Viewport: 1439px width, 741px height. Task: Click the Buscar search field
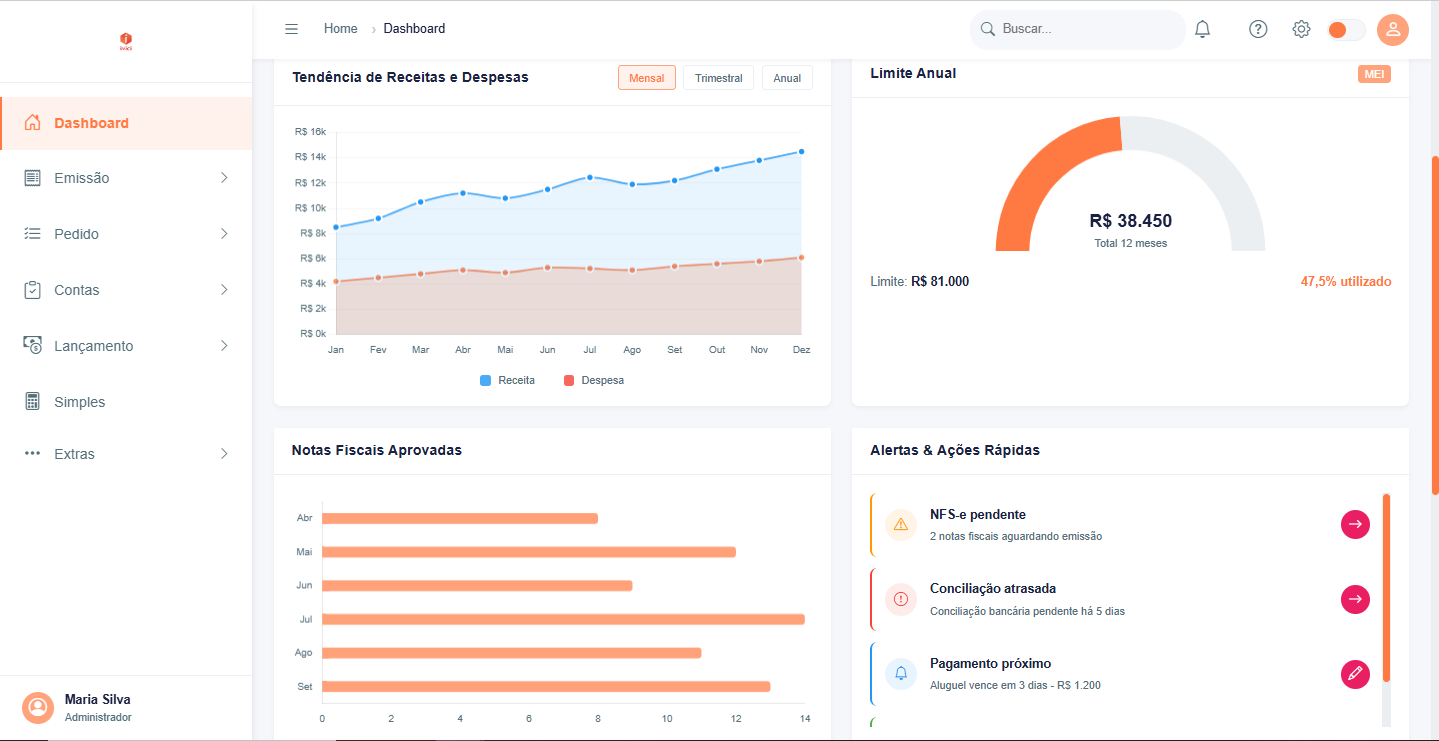click(1077, 29)
